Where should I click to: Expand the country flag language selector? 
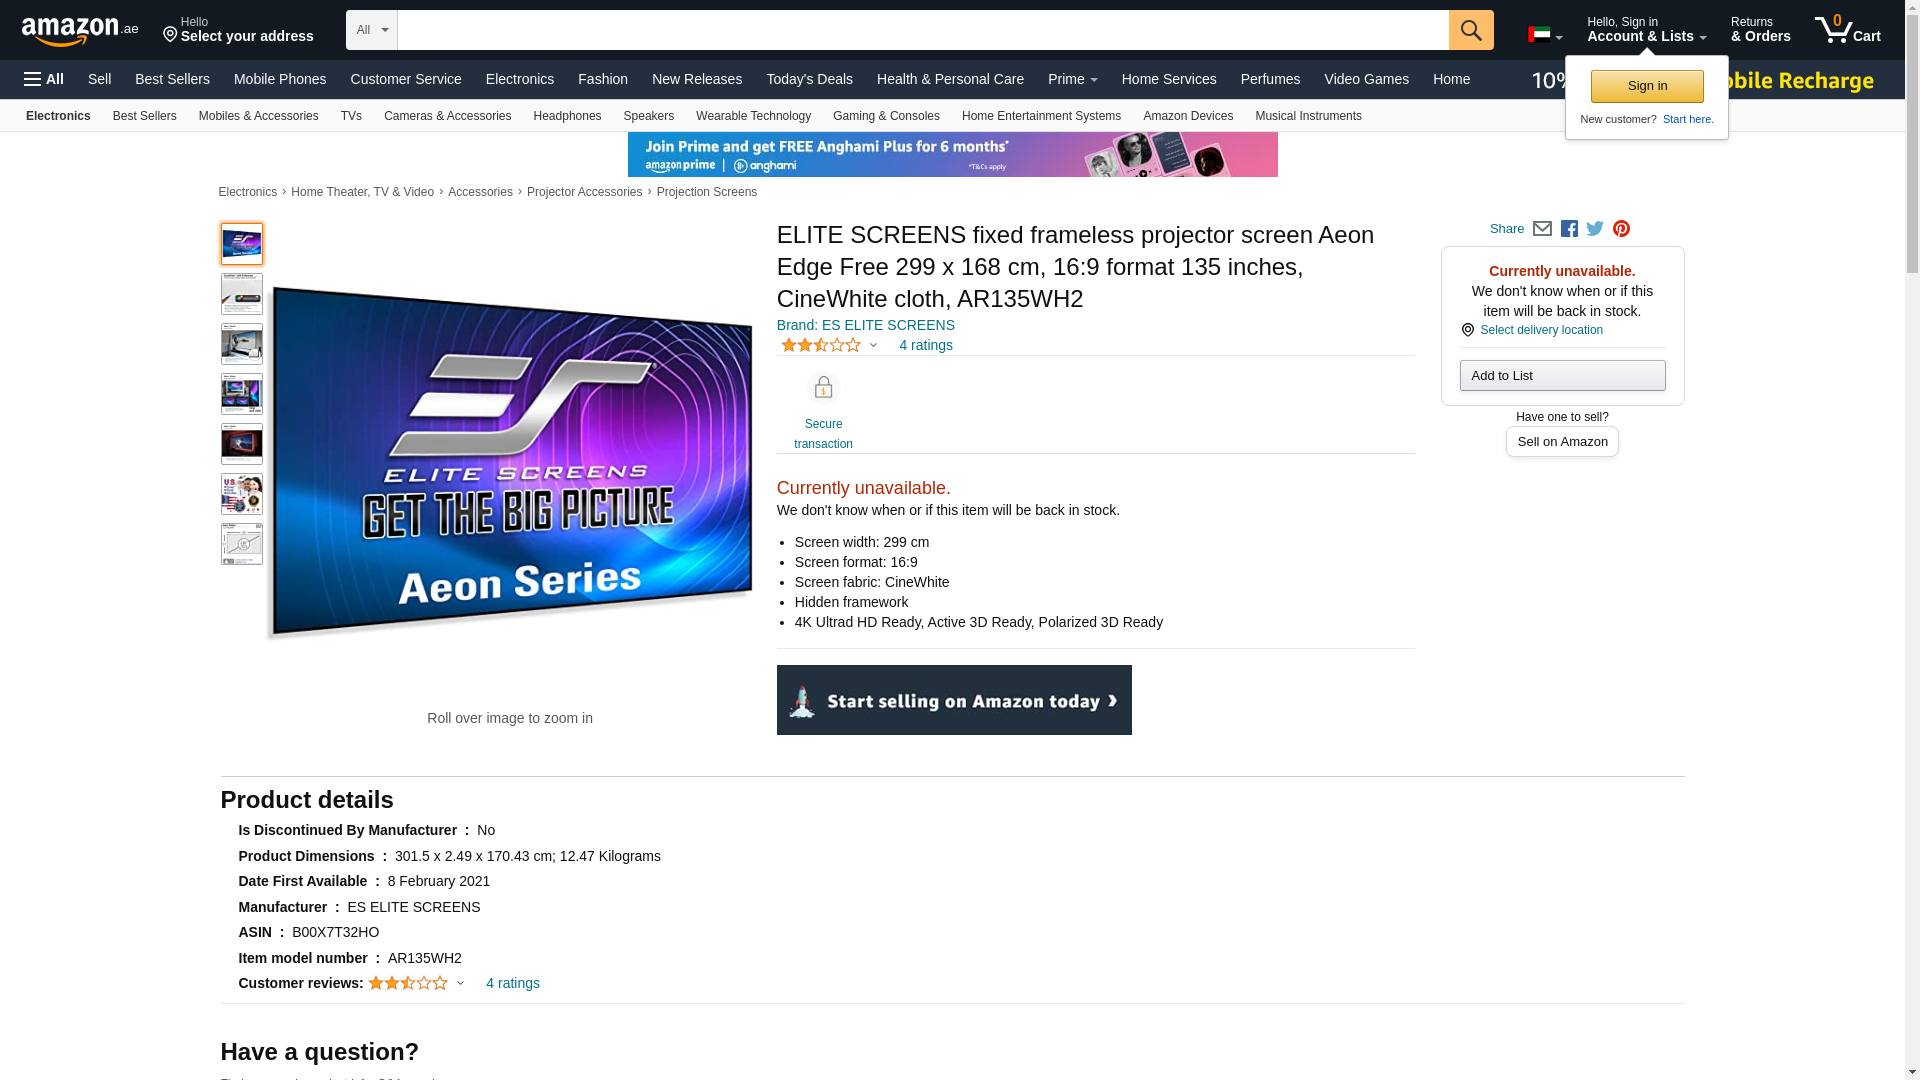point(1544,35)
